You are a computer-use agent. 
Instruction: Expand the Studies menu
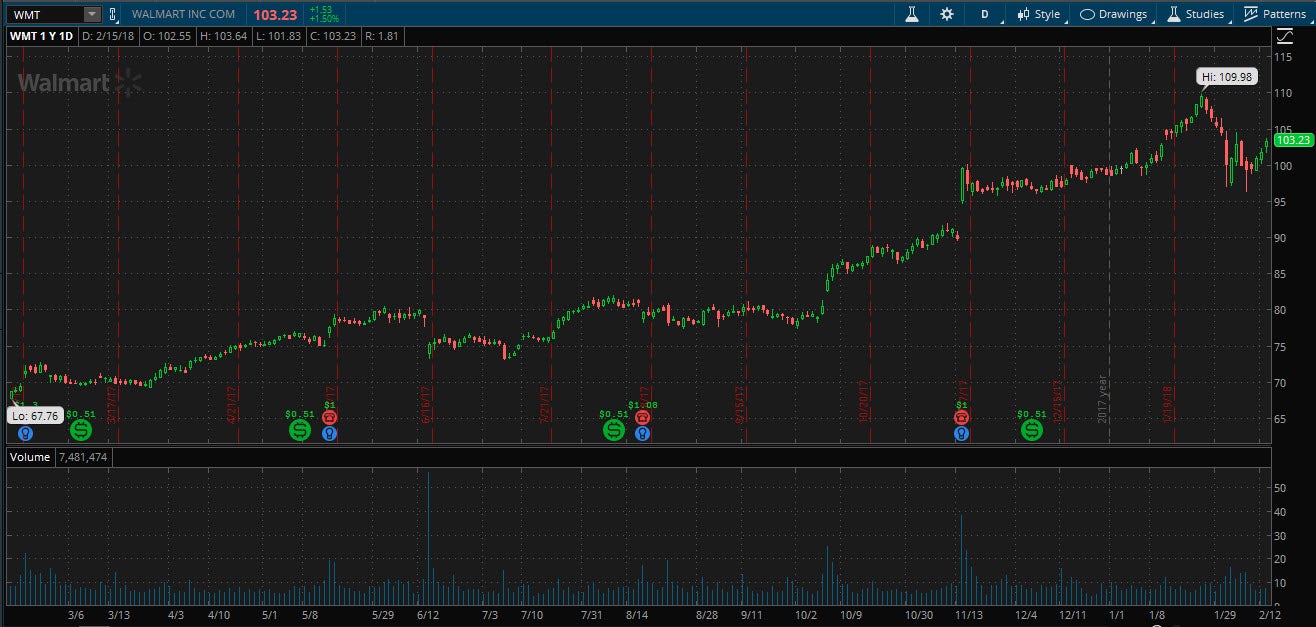tap(1196, 14)
